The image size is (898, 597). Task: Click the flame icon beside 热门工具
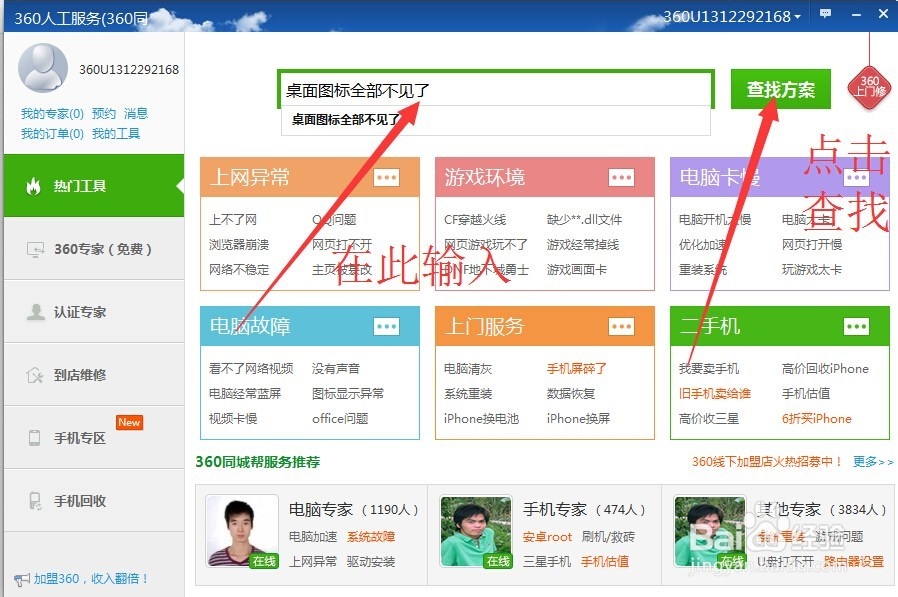(x=34, y=186)
